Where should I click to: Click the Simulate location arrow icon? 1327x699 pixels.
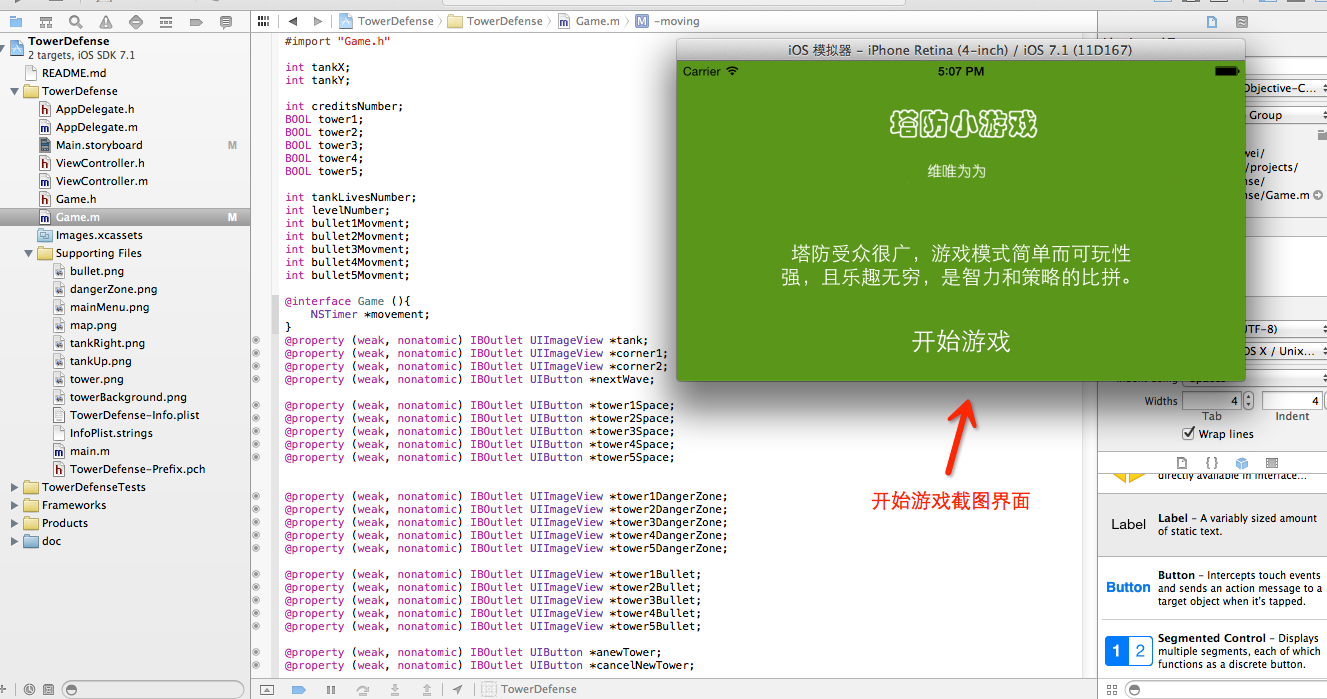point(458,689)
